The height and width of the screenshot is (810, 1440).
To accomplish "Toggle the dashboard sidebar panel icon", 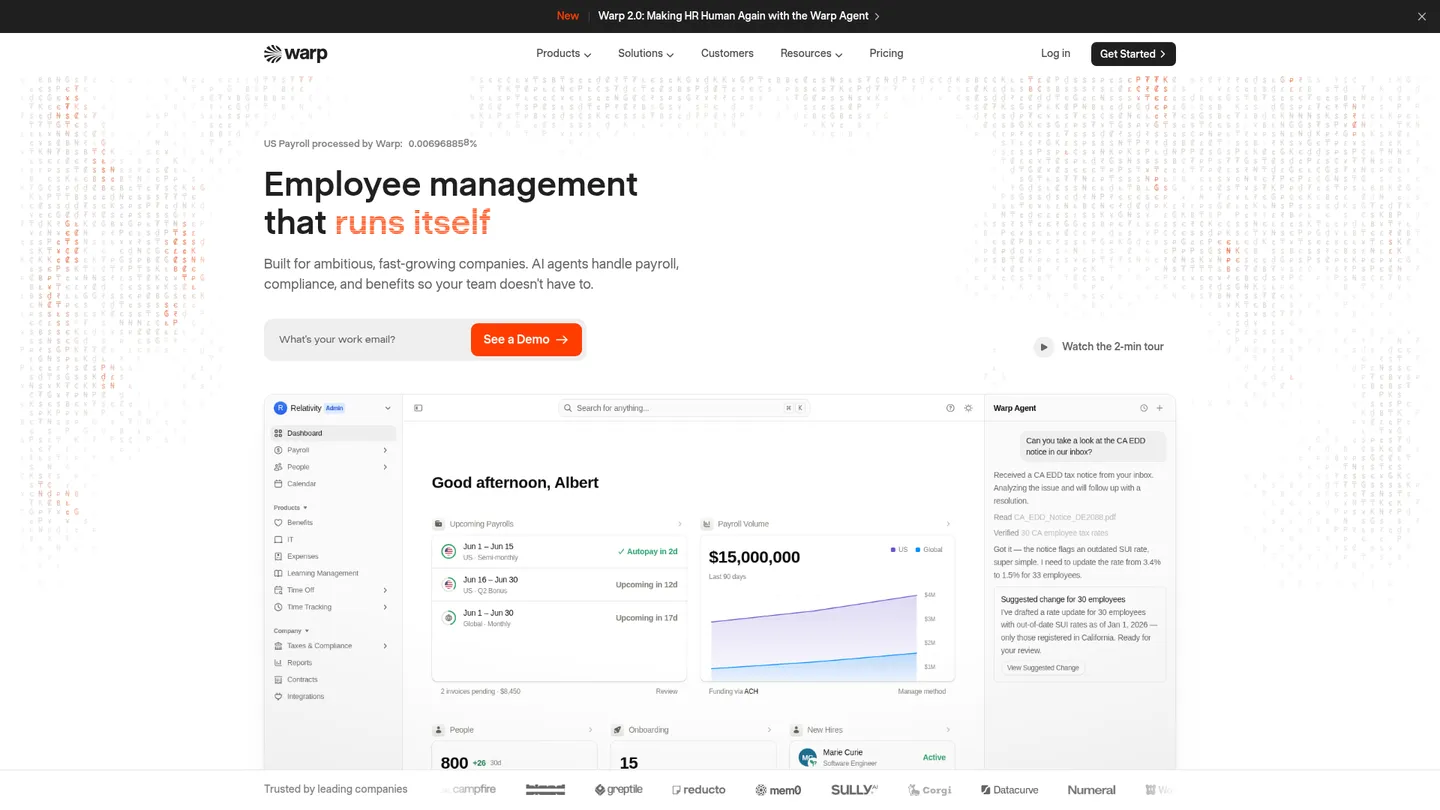I will point(418,408).
